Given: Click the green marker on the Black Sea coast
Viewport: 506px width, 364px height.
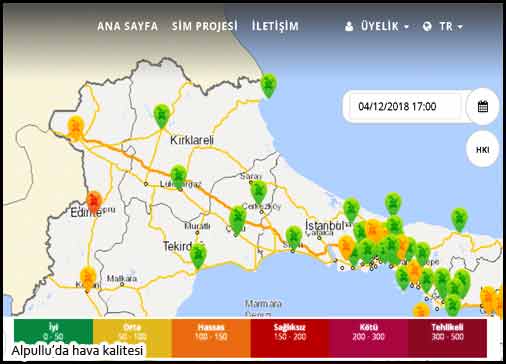Looking at the screenshot, I should tap(269, 85).
